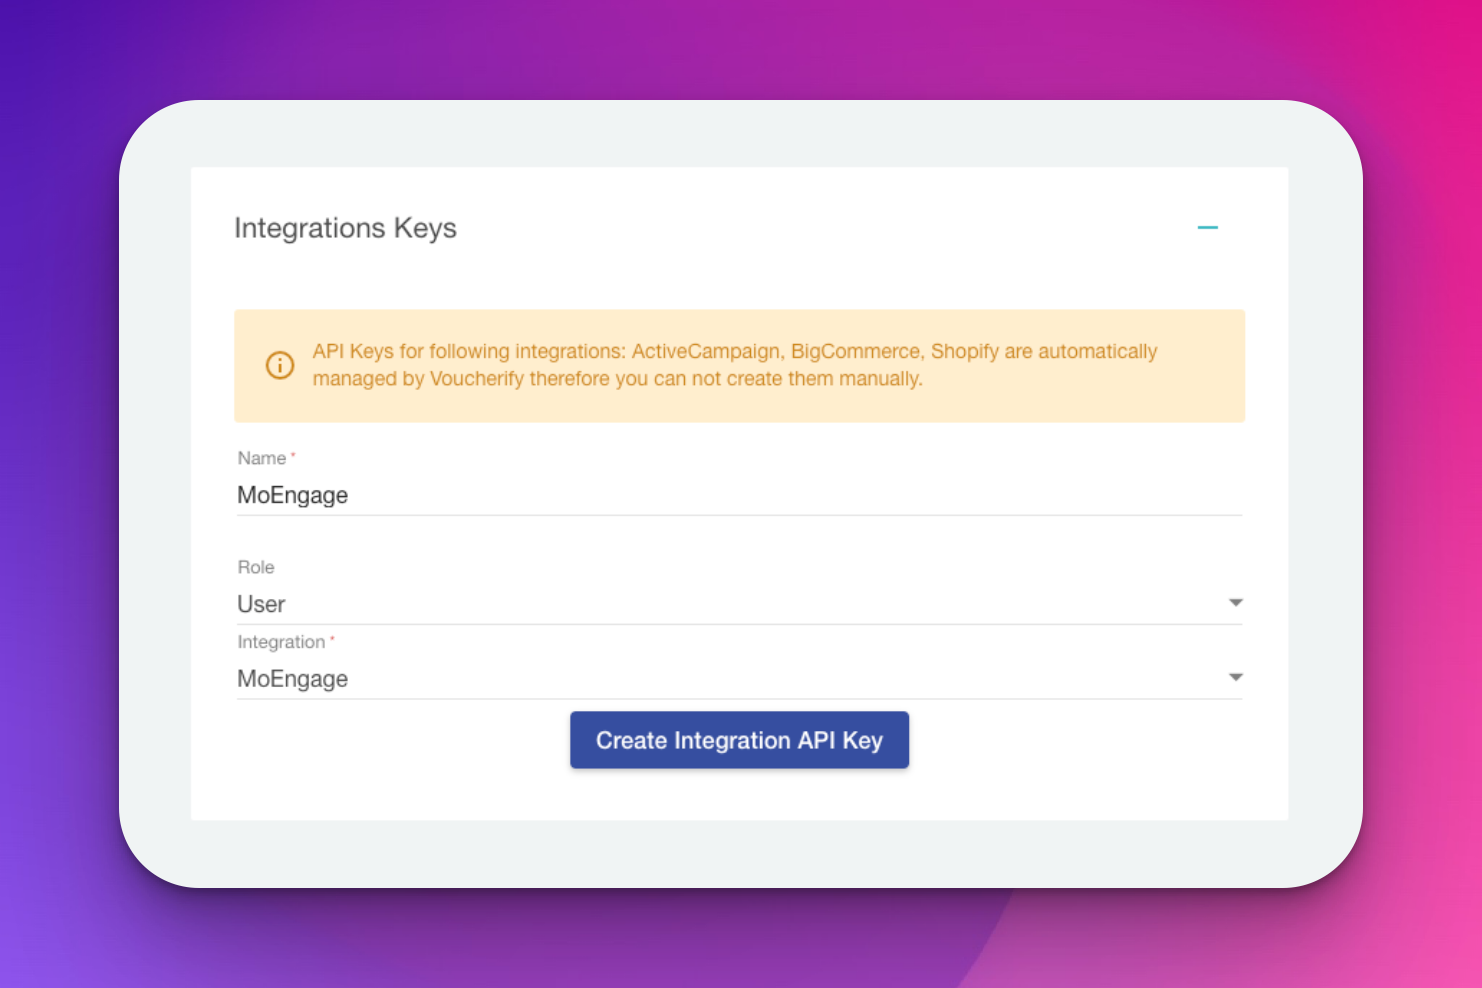The image size is (1482, 988).
Task: Click Create Integration API Key button
Action: point(739,740)
